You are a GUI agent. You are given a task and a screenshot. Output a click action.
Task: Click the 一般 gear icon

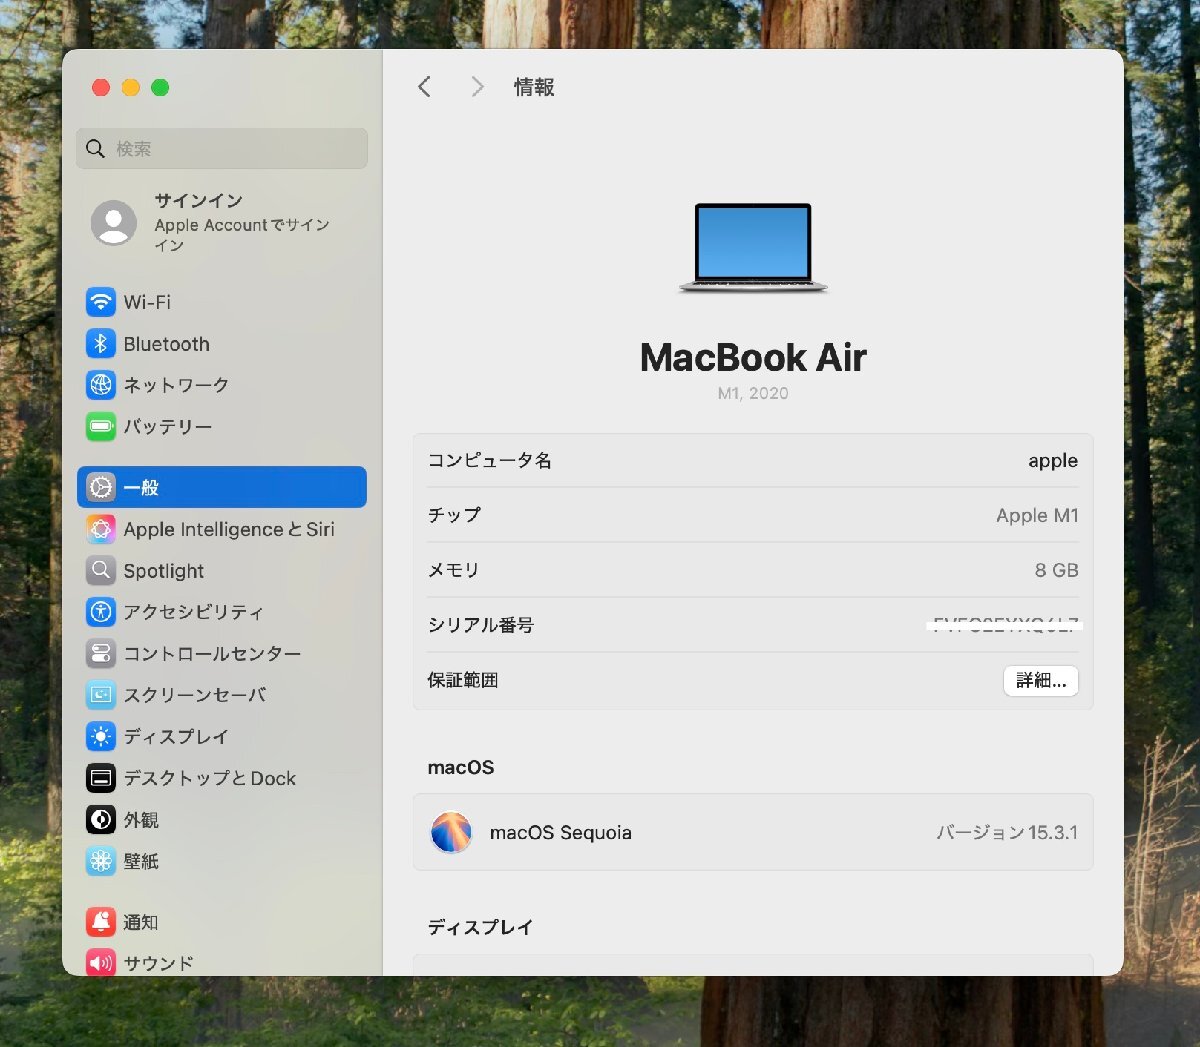pyautogui.click(x=101, y=488)
